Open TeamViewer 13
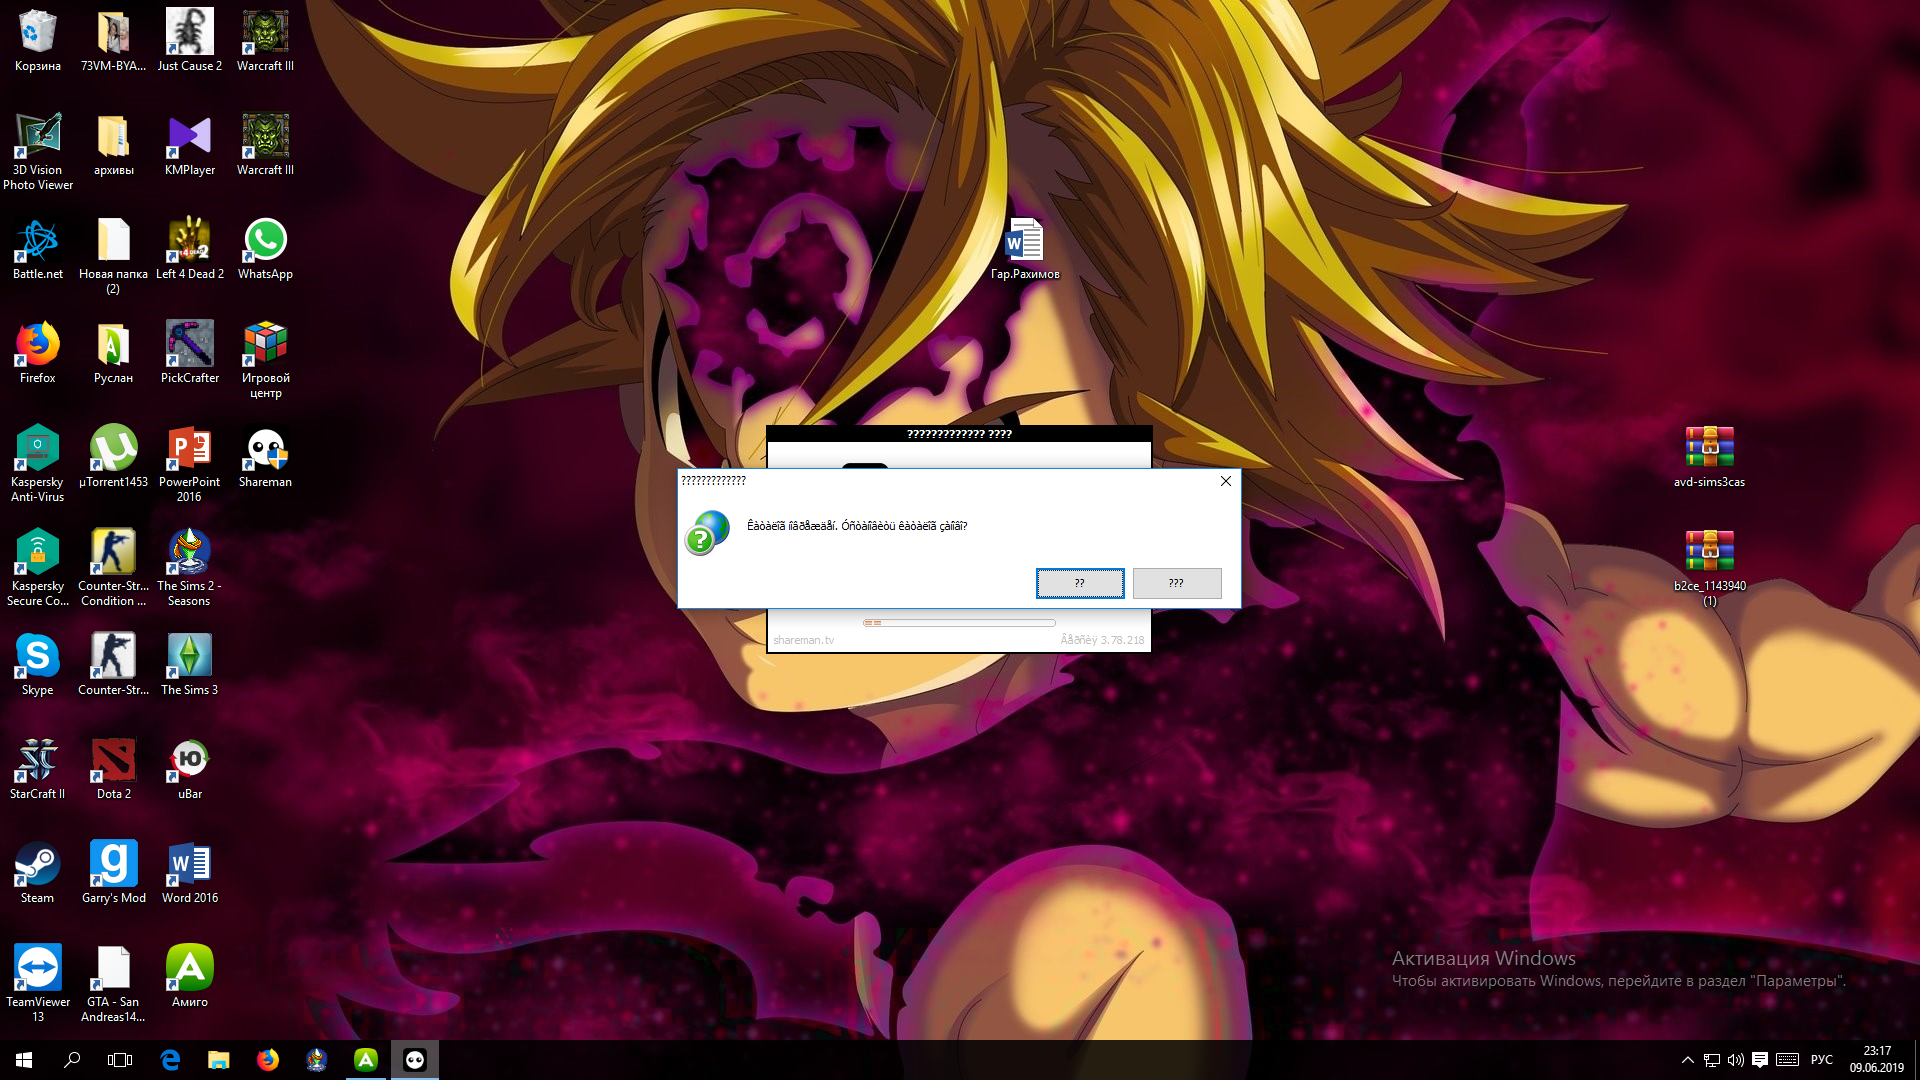The image size is (1920, 1080). (36, 971)
